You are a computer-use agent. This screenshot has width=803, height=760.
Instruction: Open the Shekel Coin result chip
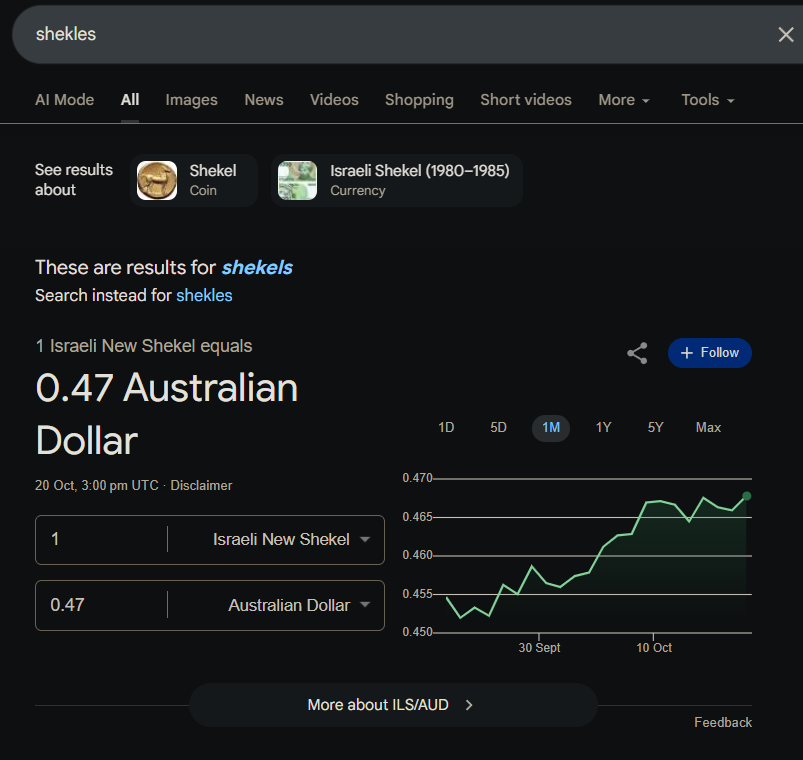[194, 180]
